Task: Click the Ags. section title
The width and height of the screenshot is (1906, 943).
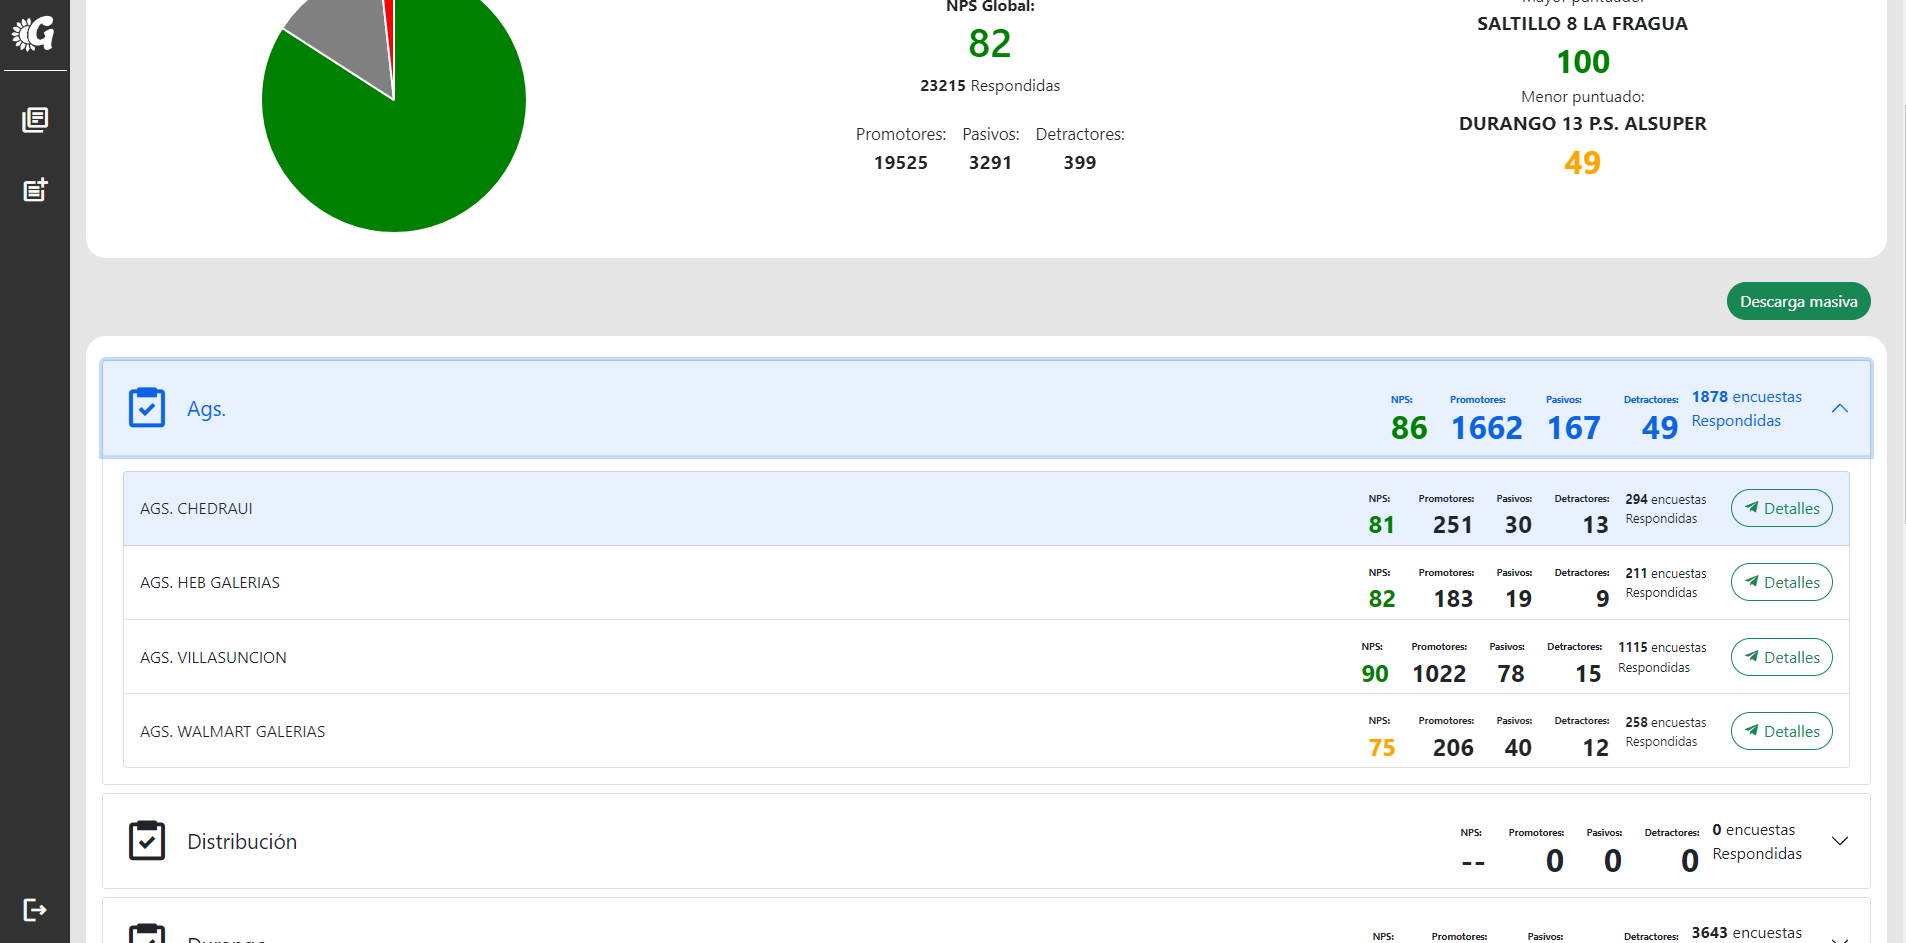Action: pyautogui.click(x=206, y=409)
